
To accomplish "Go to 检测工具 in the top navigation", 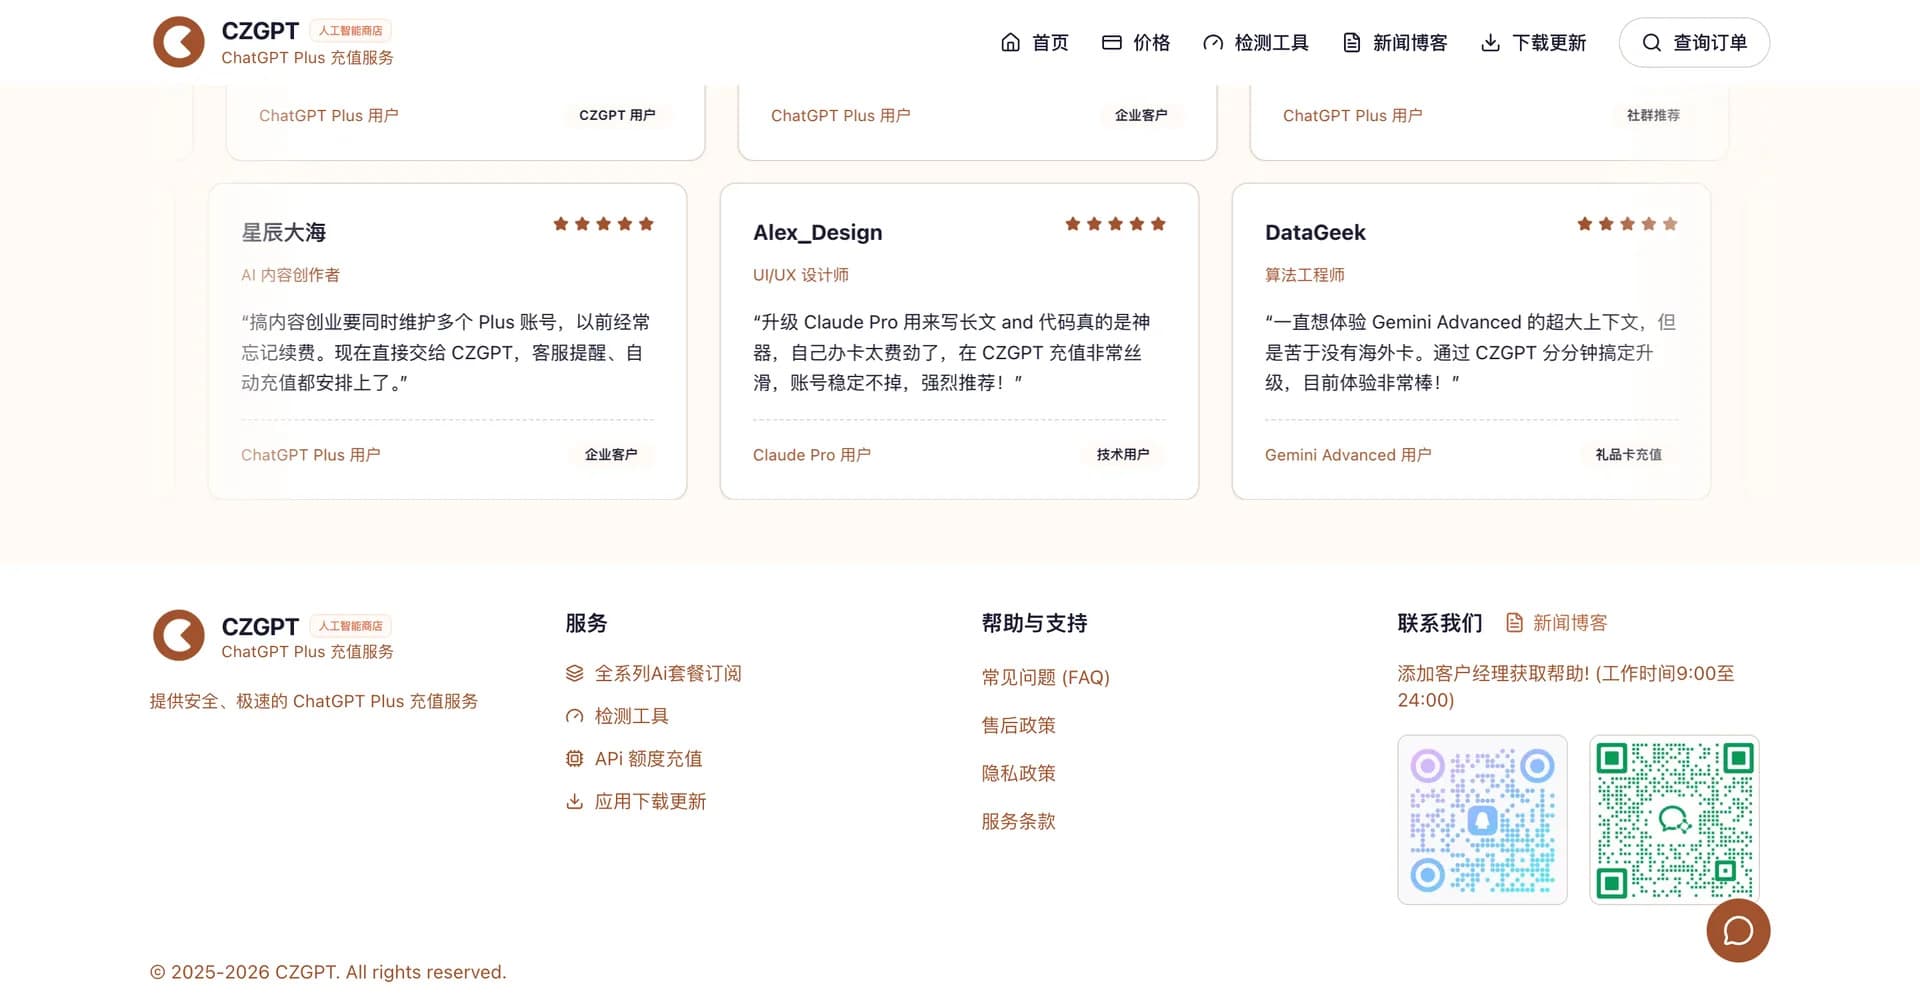I will [x=1256, y=42].
